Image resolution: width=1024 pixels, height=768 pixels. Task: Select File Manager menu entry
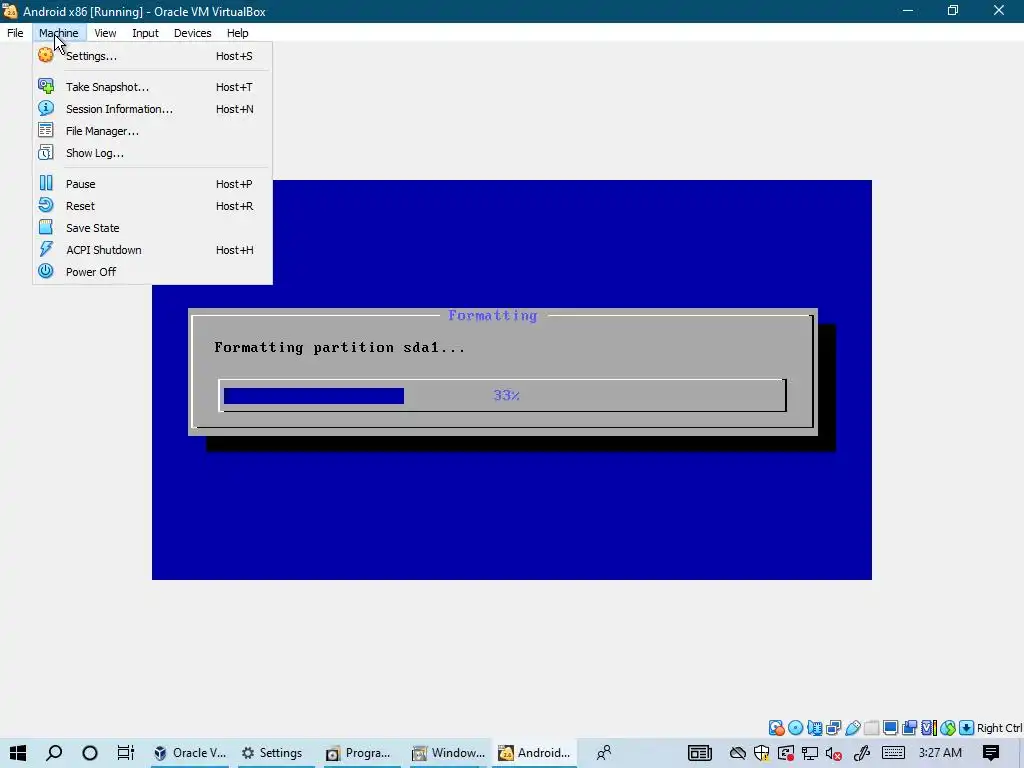pyautogui.click(x=152, y=131)
